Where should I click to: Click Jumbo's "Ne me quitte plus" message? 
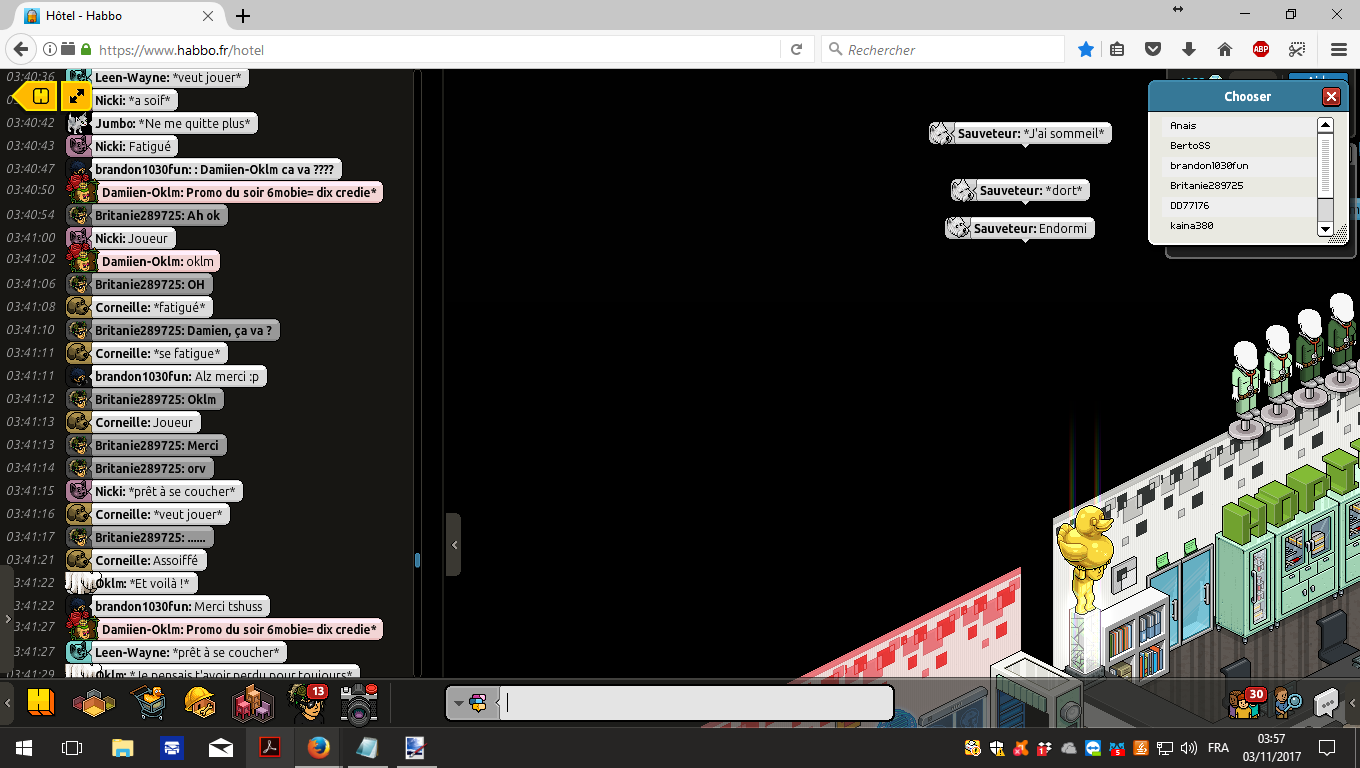163,123
